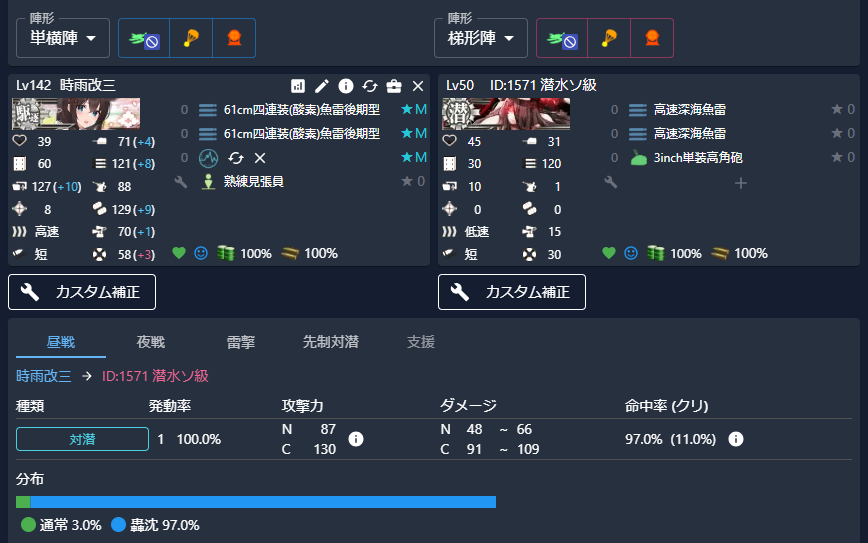Viewport: 868px width, 543px height.
Task: Open the briefcase preset icon
Action: (394, 86)
